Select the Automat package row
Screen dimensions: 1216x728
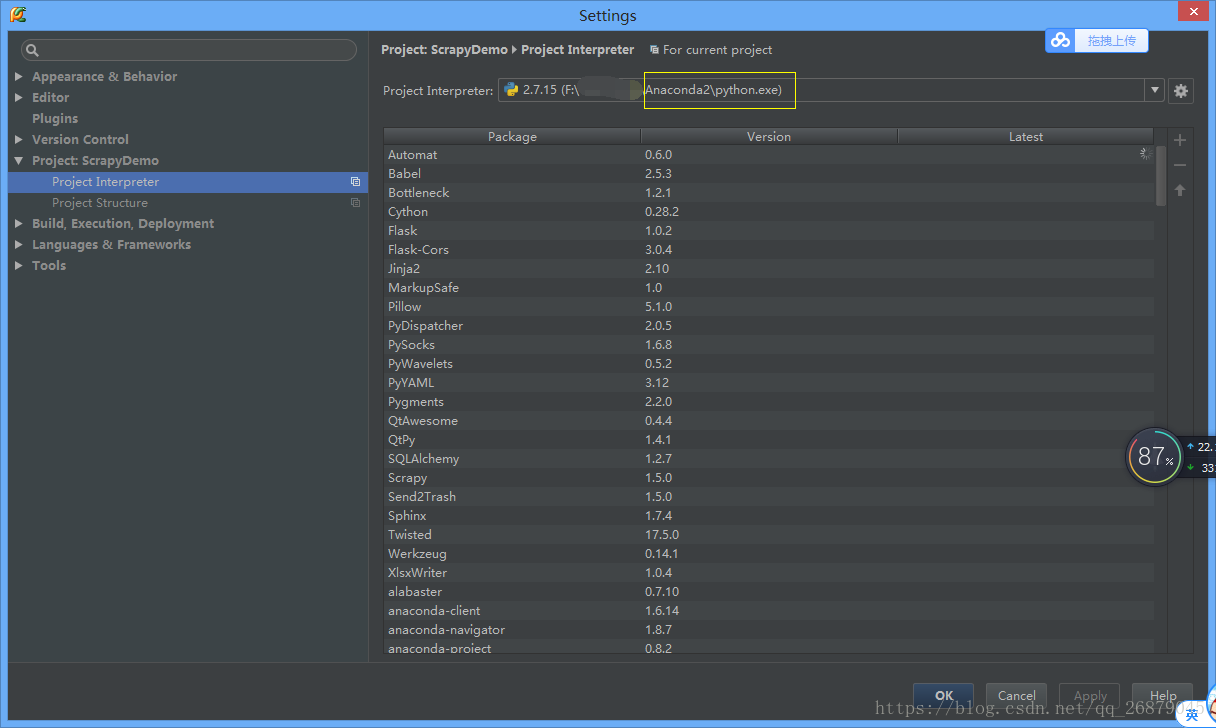tap(768, 155)
